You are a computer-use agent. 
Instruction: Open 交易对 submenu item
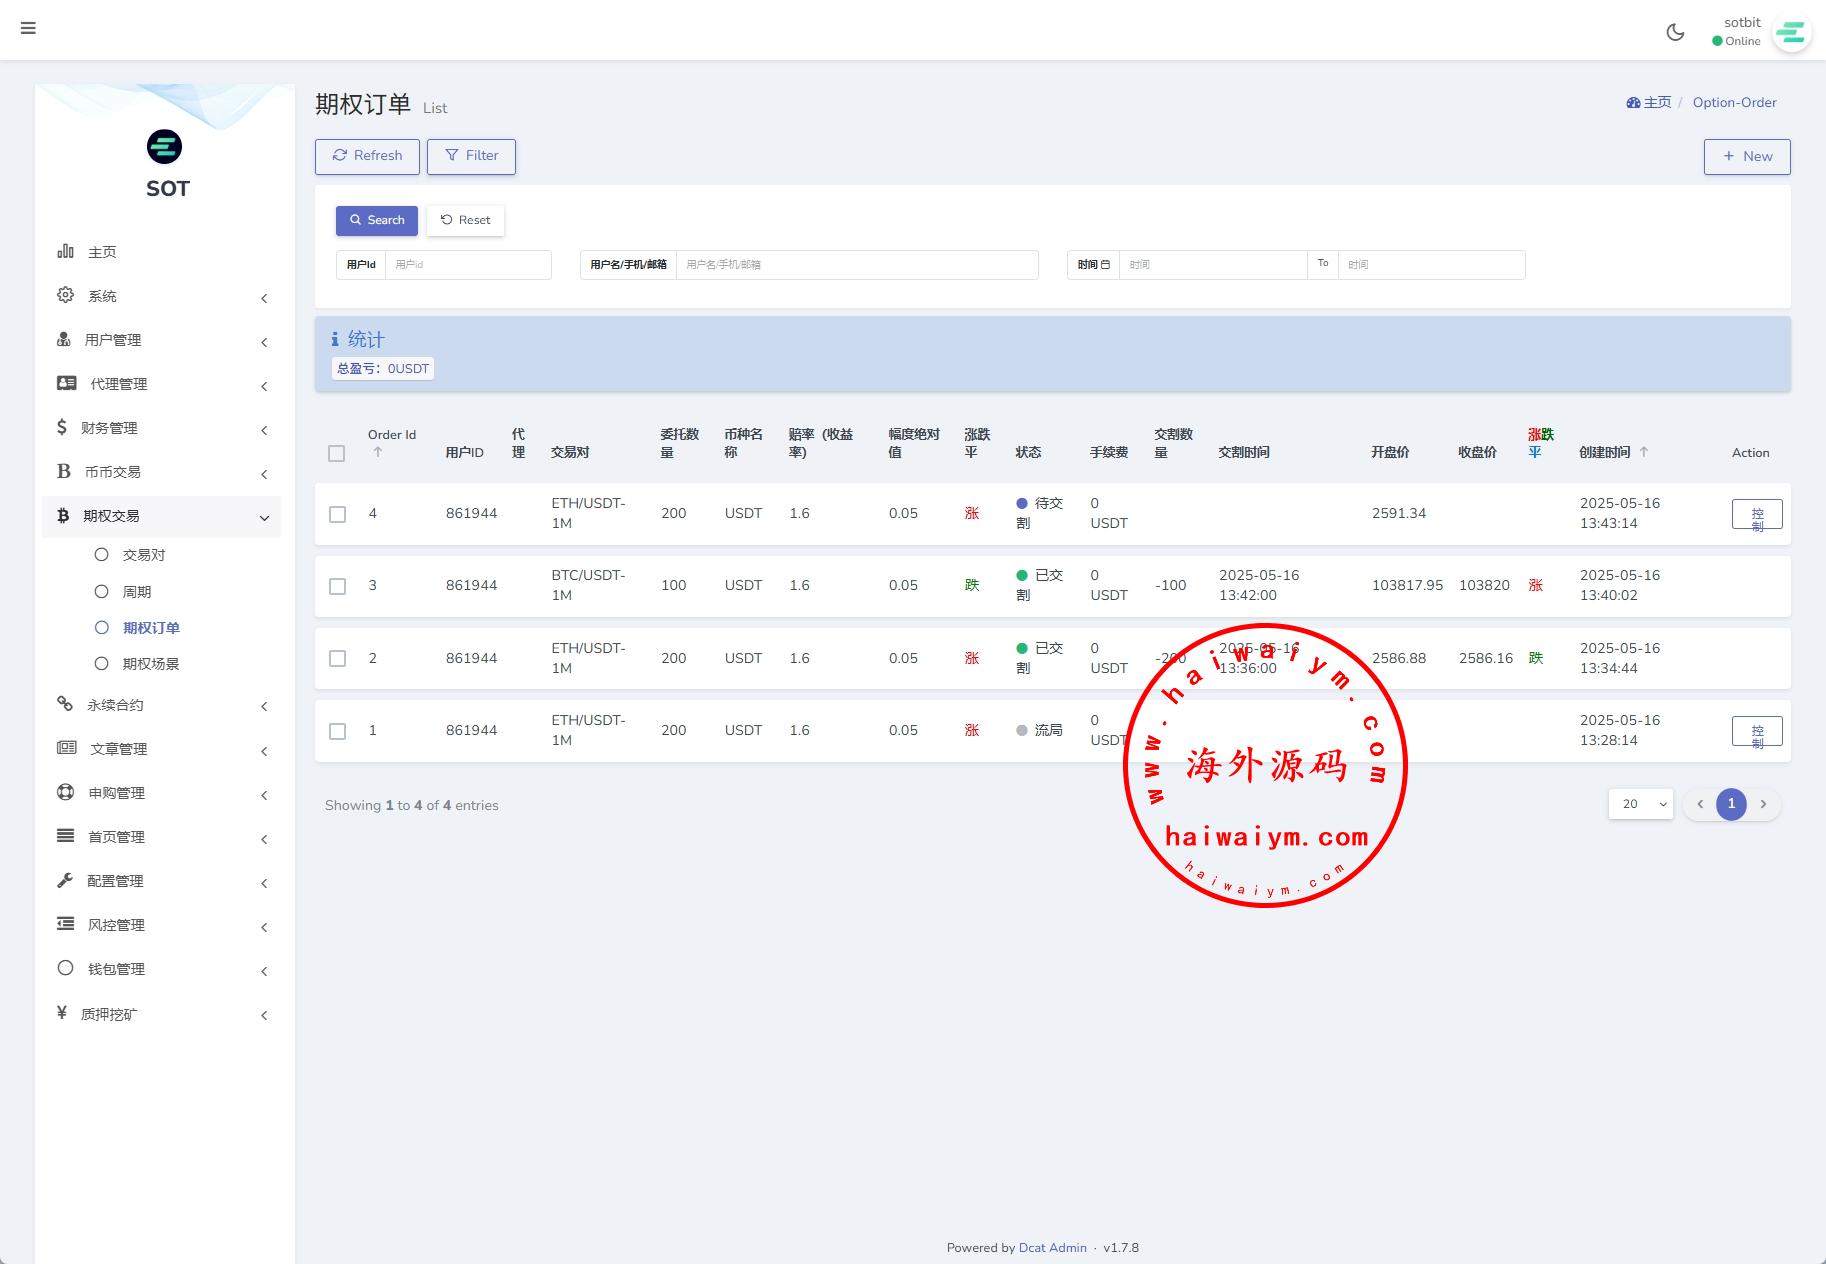click(143, 555)
